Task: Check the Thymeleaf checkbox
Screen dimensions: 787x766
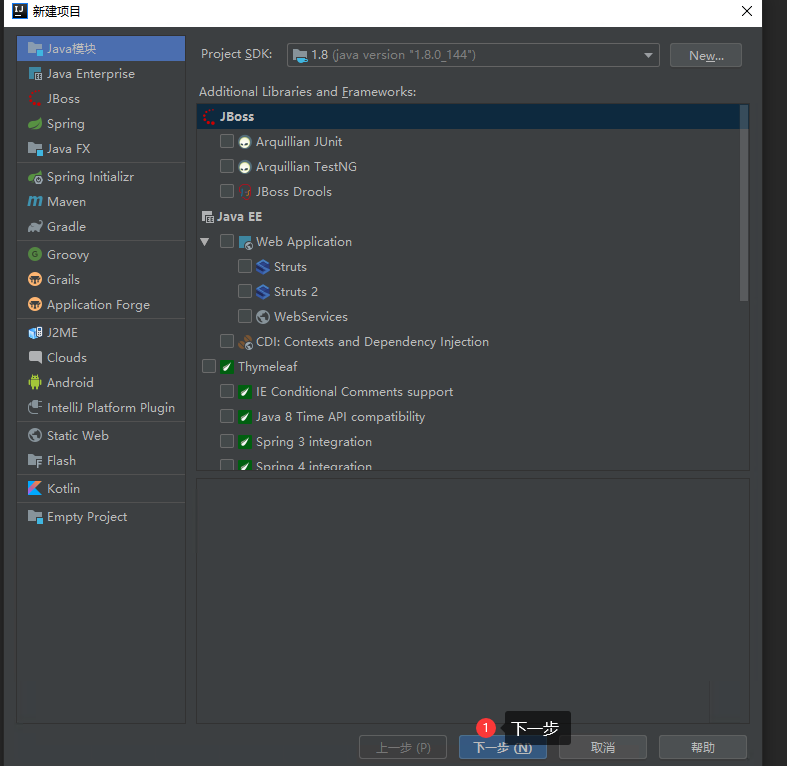Action: [209, 366]
